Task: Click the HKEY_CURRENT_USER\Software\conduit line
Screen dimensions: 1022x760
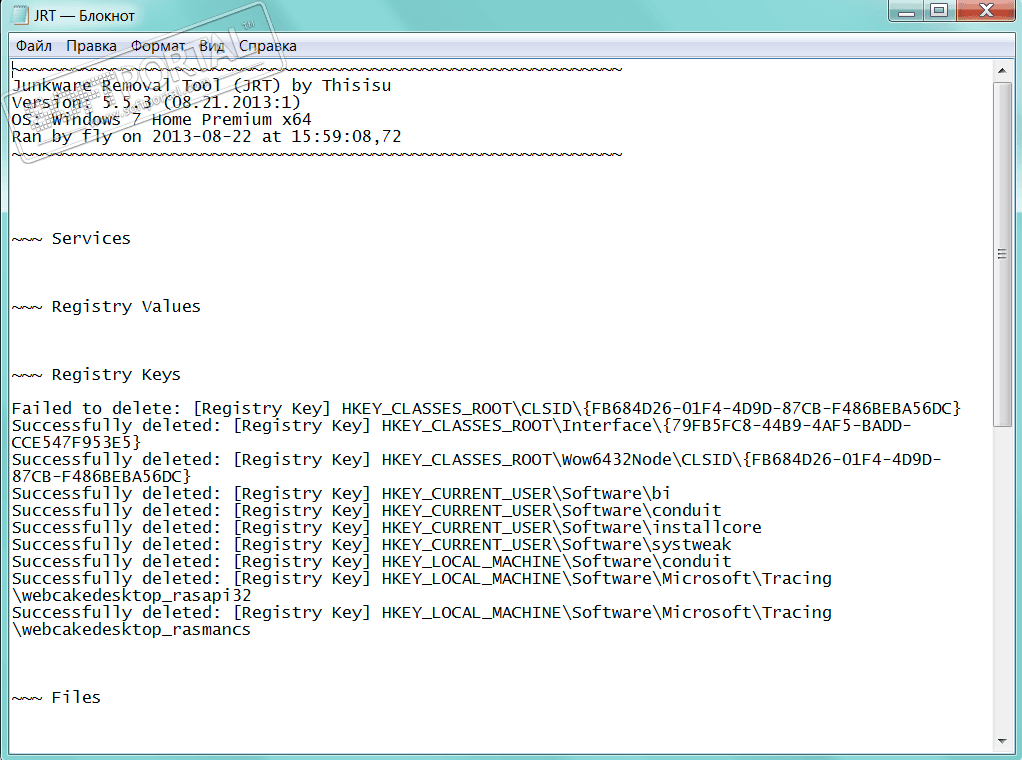Action: 366,510
